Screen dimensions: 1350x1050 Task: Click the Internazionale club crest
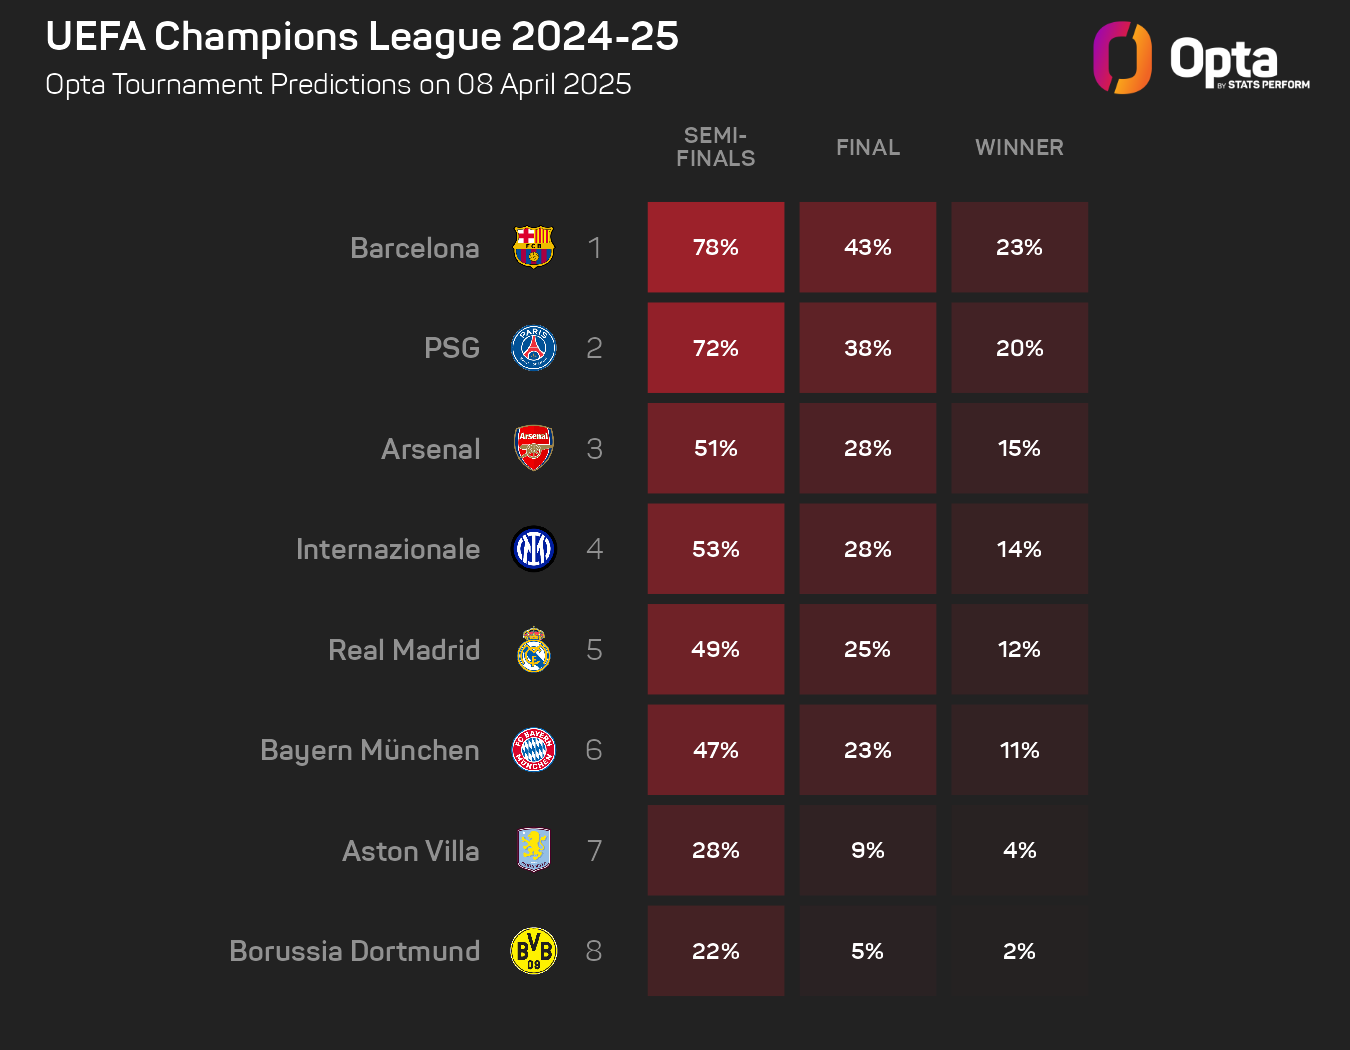pyautogui.click(x=533, y=549)
